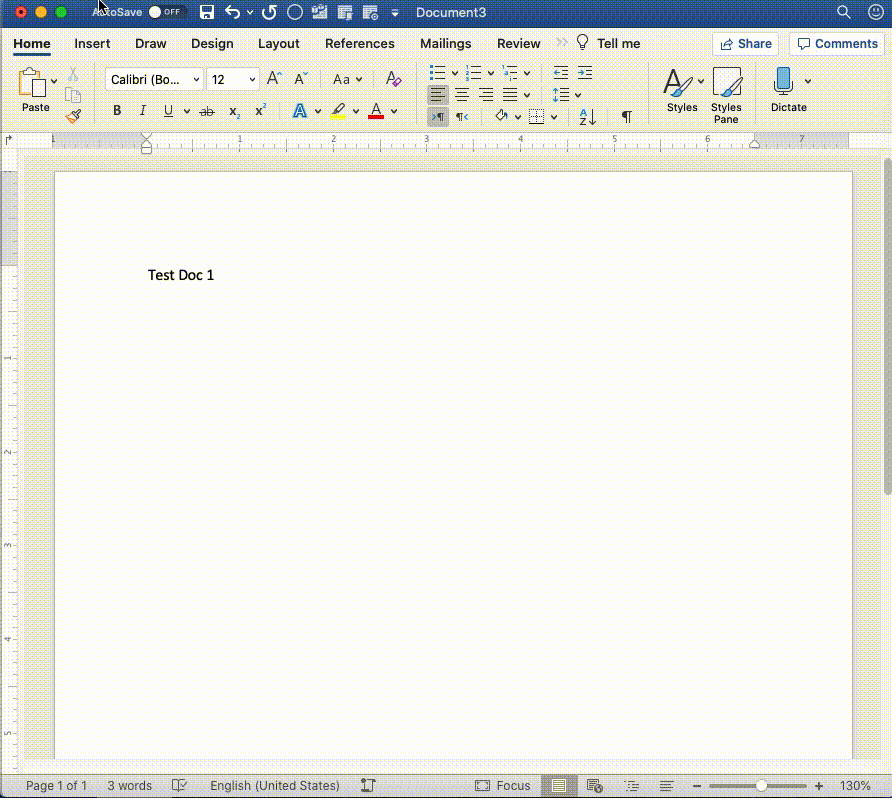The width and height of the screenshot is (892, 798).
Task: Open the Styles Pane
Action: point(726,95)
